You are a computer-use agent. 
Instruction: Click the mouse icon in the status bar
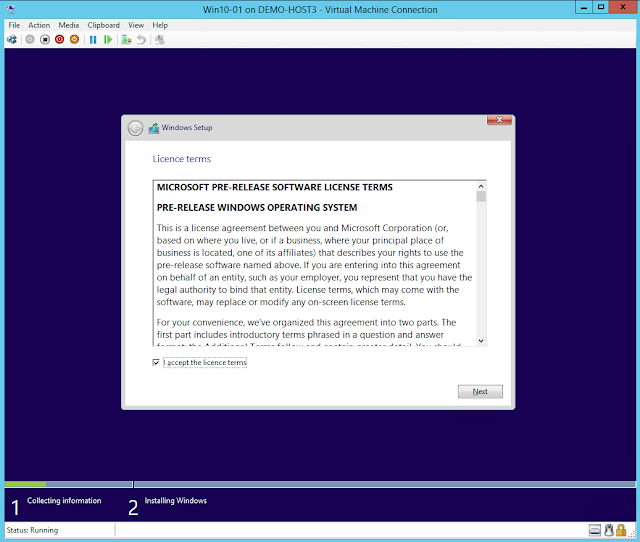tap(607, 530)
